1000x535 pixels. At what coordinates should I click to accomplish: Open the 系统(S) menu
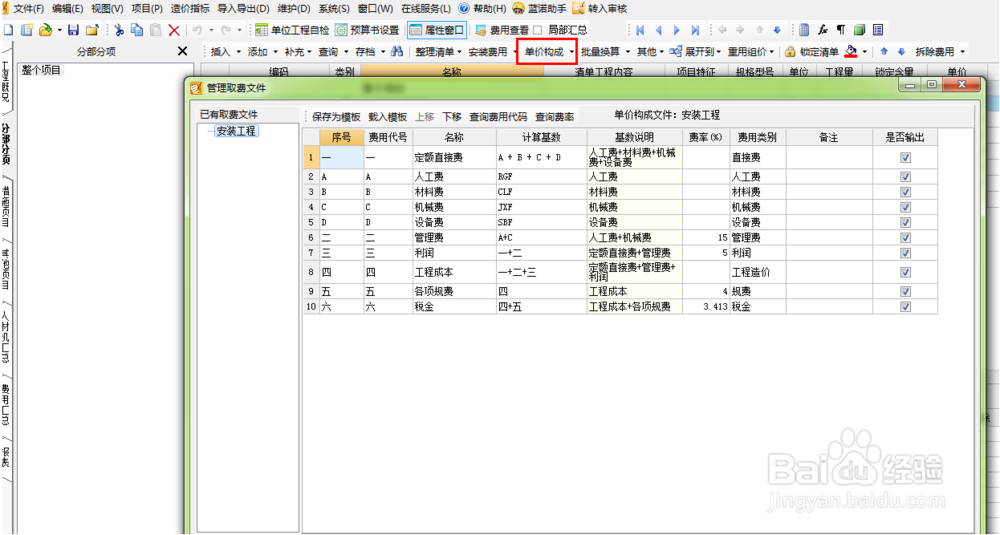point(334,9)
